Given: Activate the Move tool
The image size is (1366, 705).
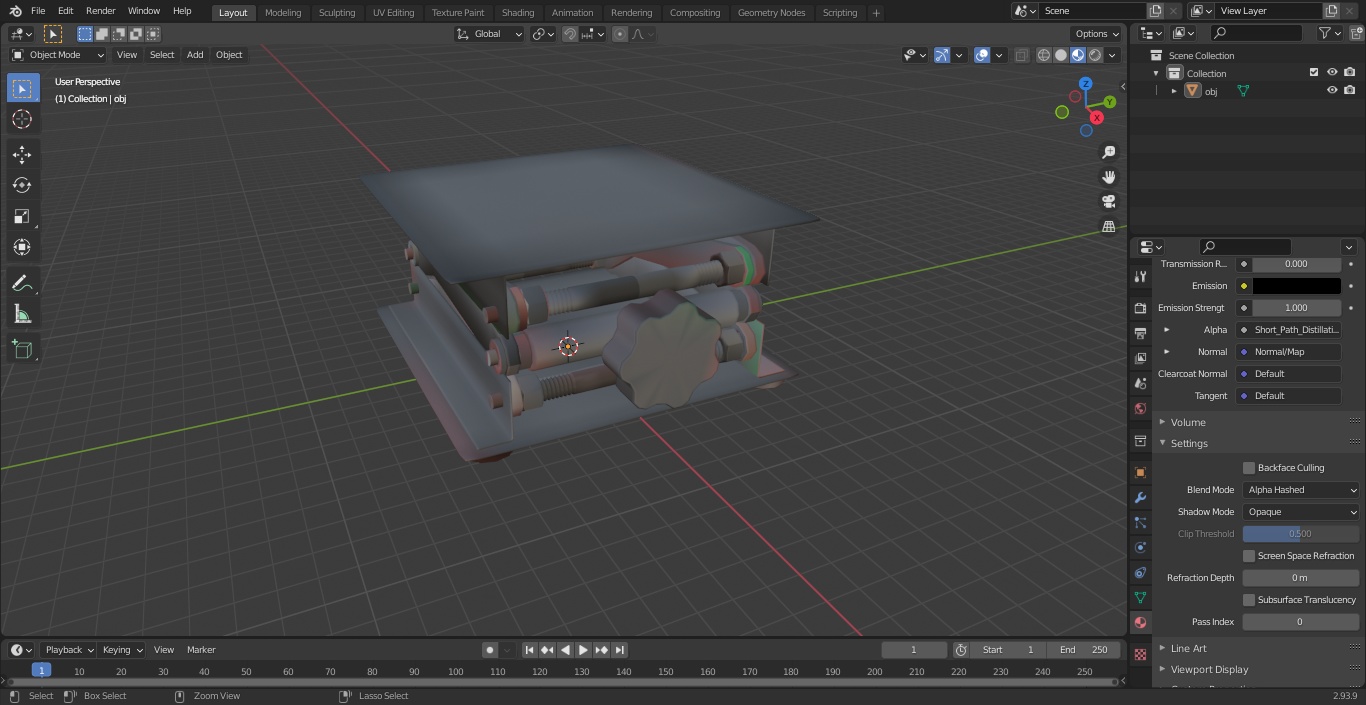Looking at the screenshot, I should click(22, 154).
